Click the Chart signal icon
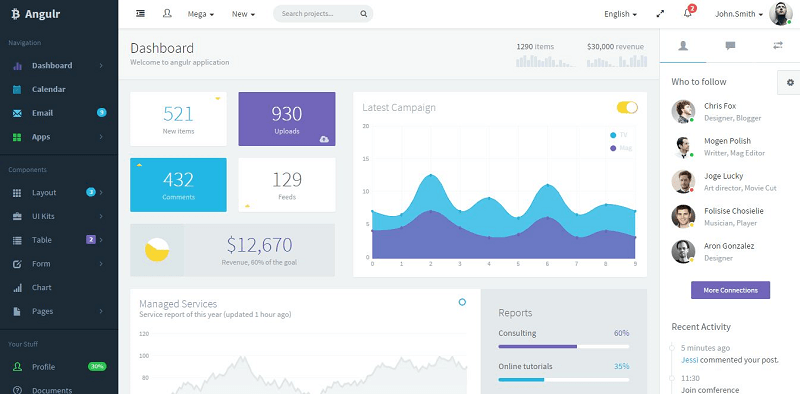800x394 pixels. coord(17,288)
